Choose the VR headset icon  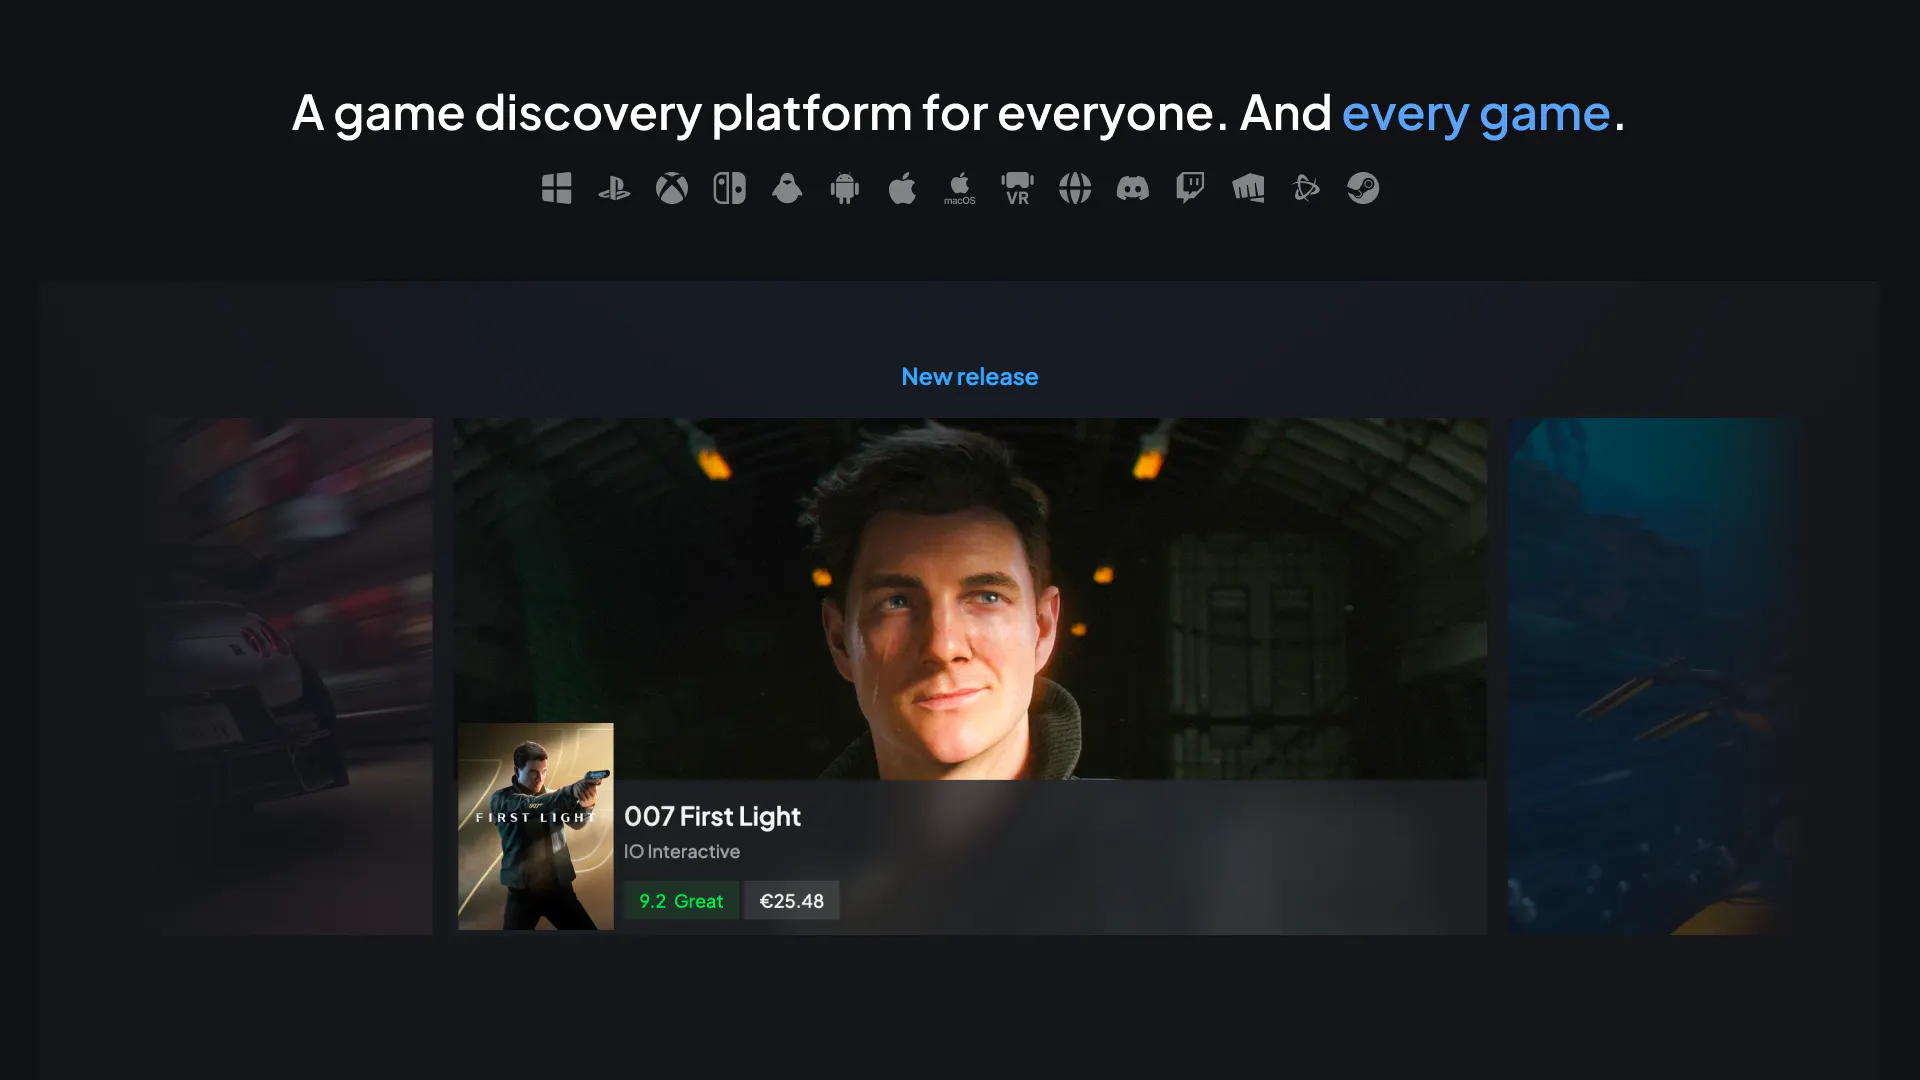coord(1017,188)
